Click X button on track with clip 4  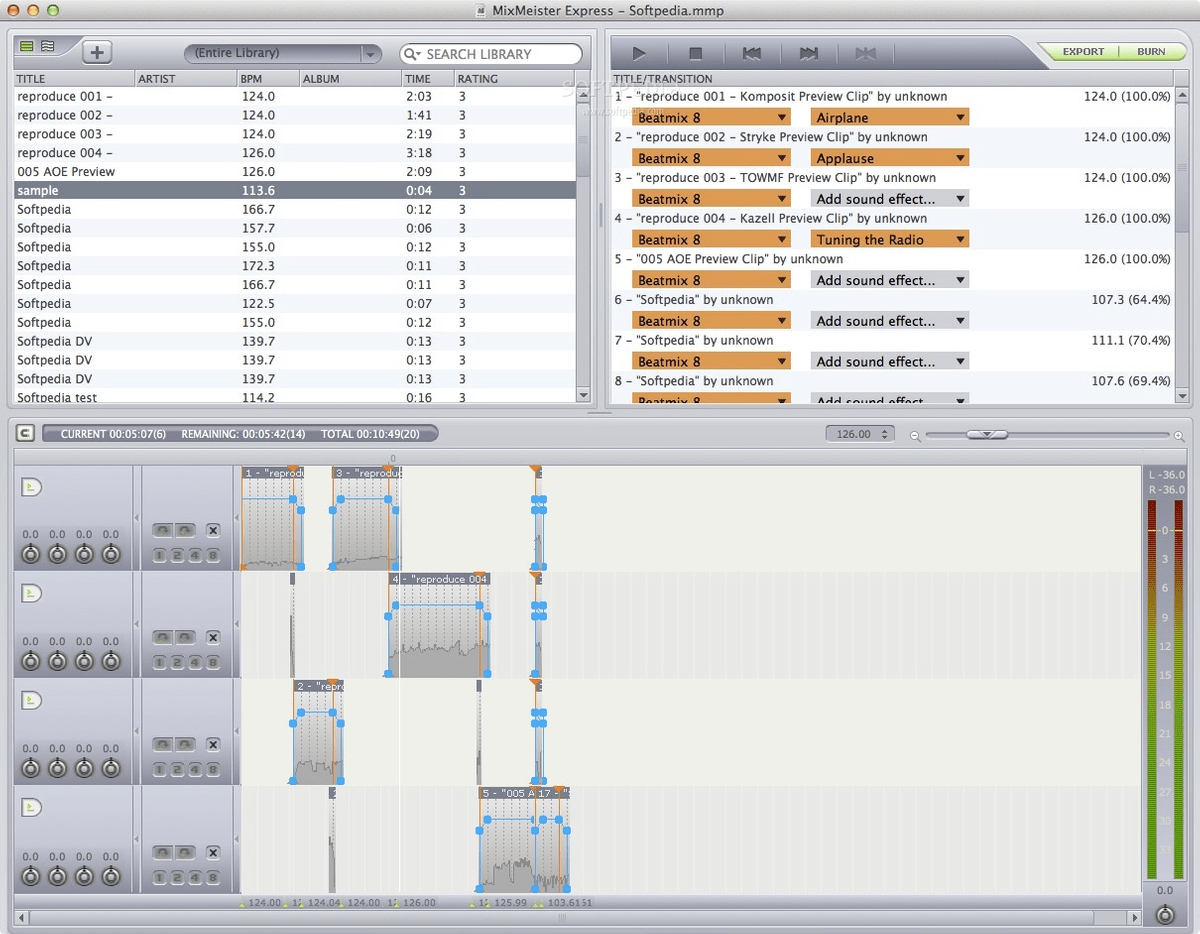click(x=213, y=637)
